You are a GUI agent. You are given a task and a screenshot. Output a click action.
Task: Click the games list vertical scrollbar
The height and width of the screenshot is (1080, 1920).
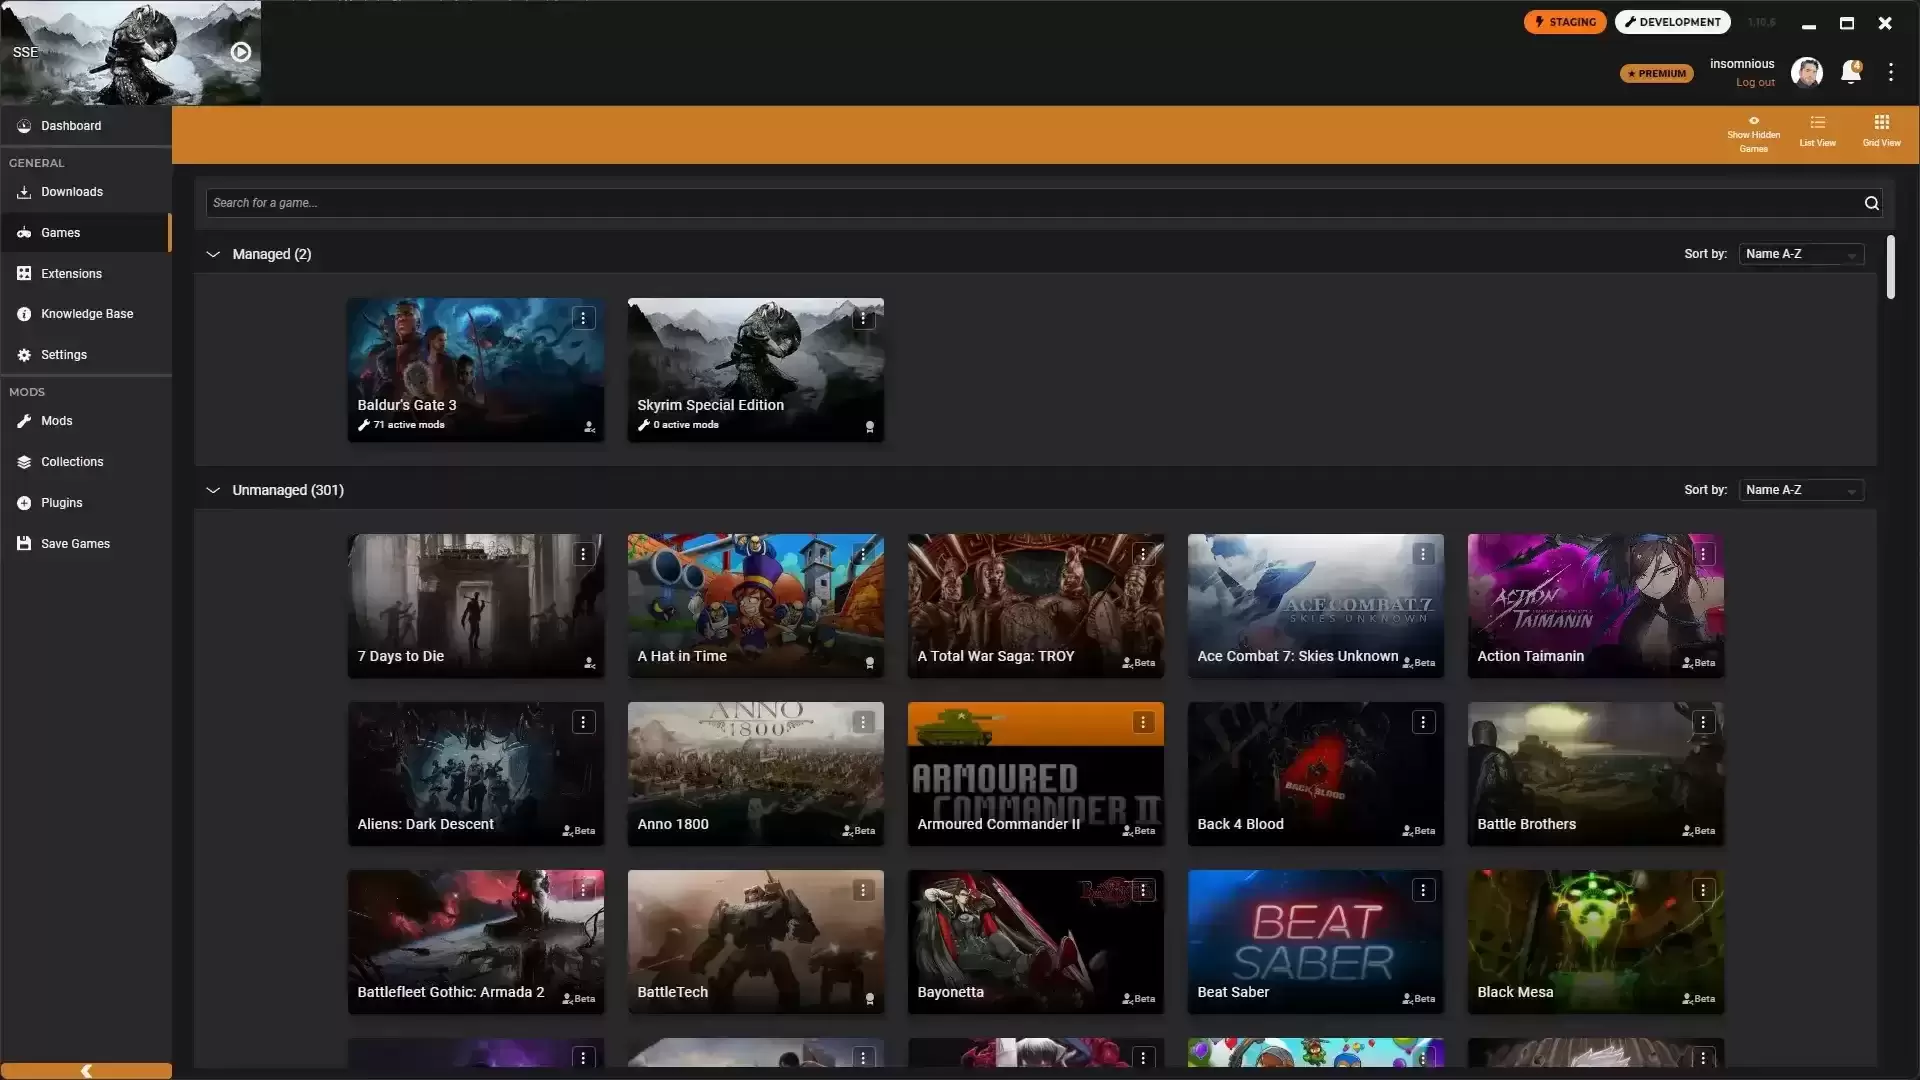point(1890,267)
